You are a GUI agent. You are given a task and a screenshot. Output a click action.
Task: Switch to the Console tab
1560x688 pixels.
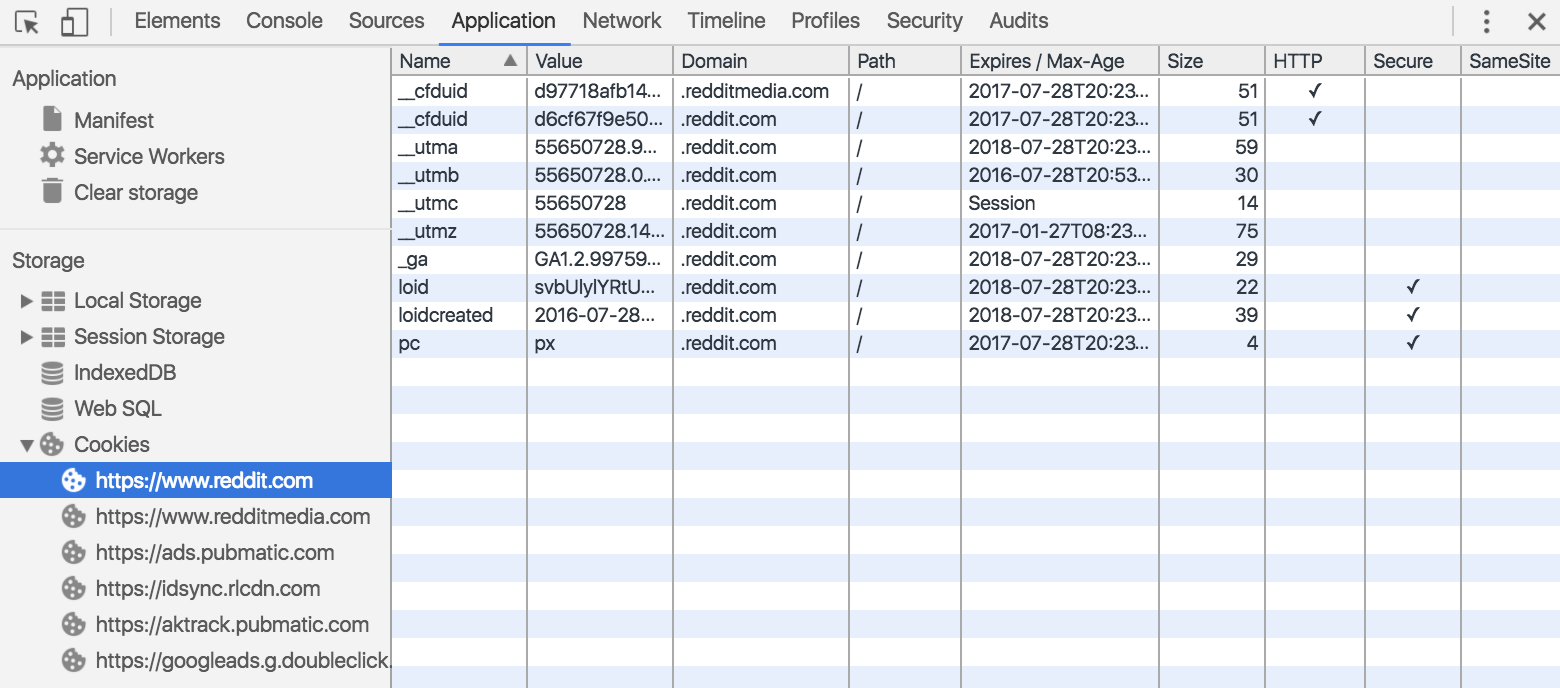tap(284, 21)
